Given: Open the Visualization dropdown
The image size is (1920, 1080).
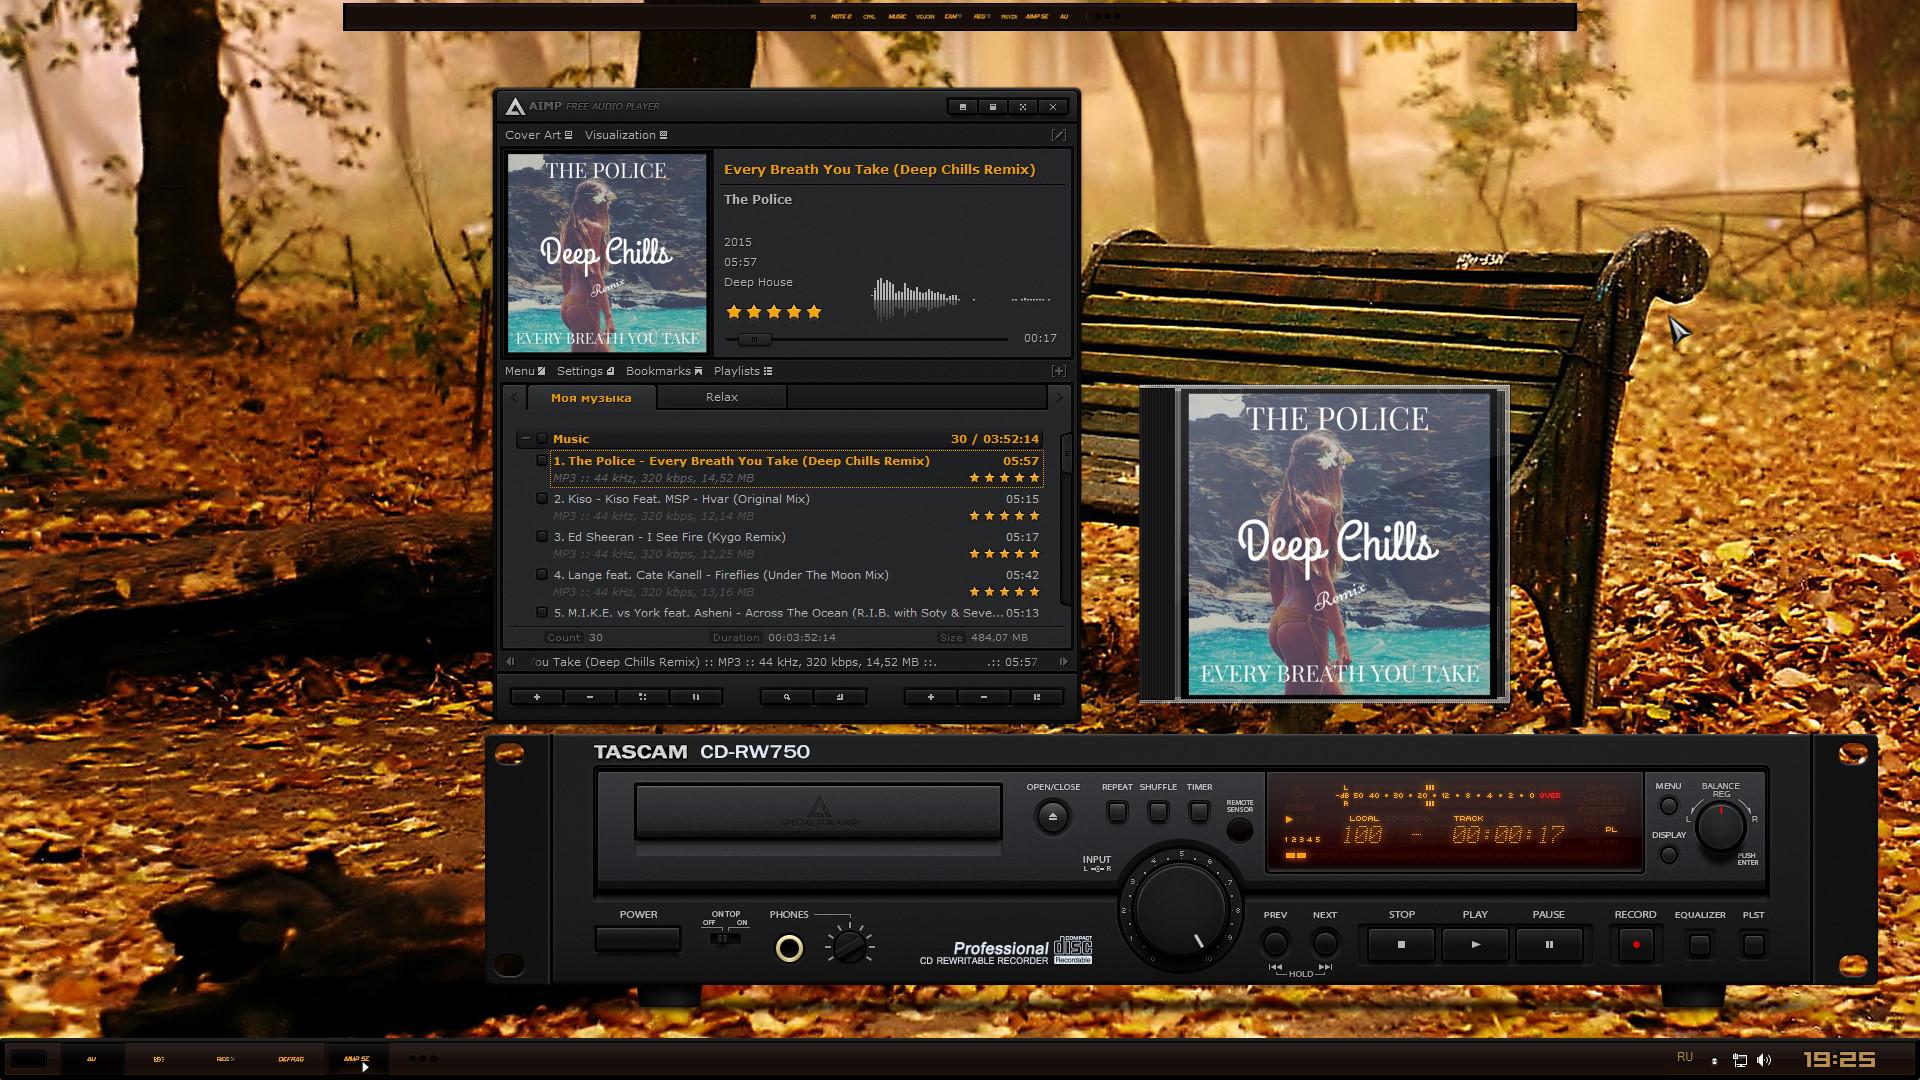Looking at the screenshot, I should coord(625,135).
